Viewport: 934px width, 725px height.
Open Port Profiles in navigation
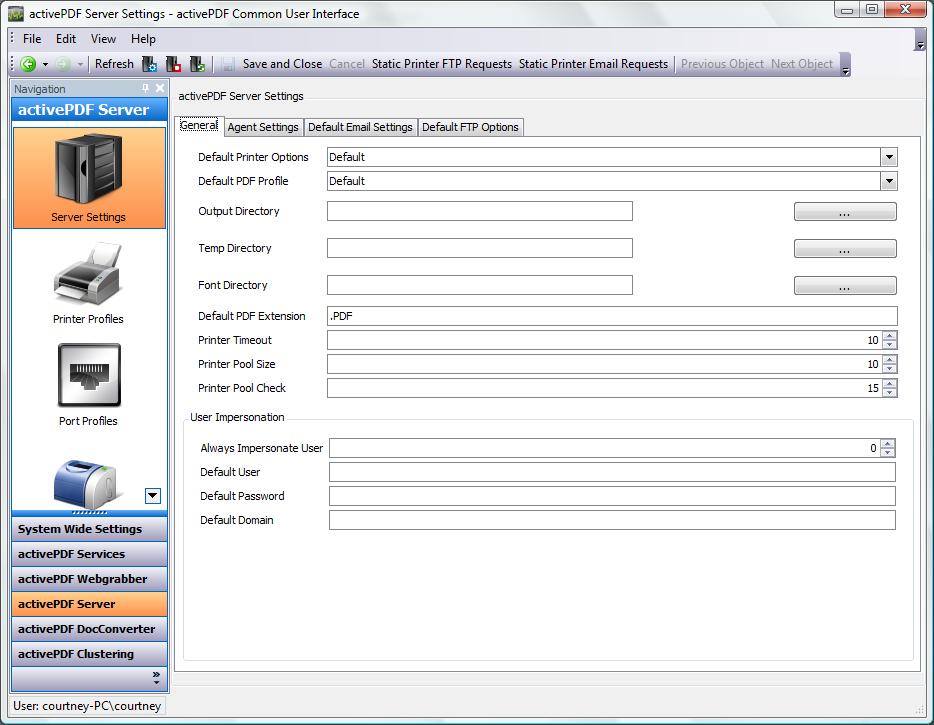pyautogui.click(x=89, y=385)
